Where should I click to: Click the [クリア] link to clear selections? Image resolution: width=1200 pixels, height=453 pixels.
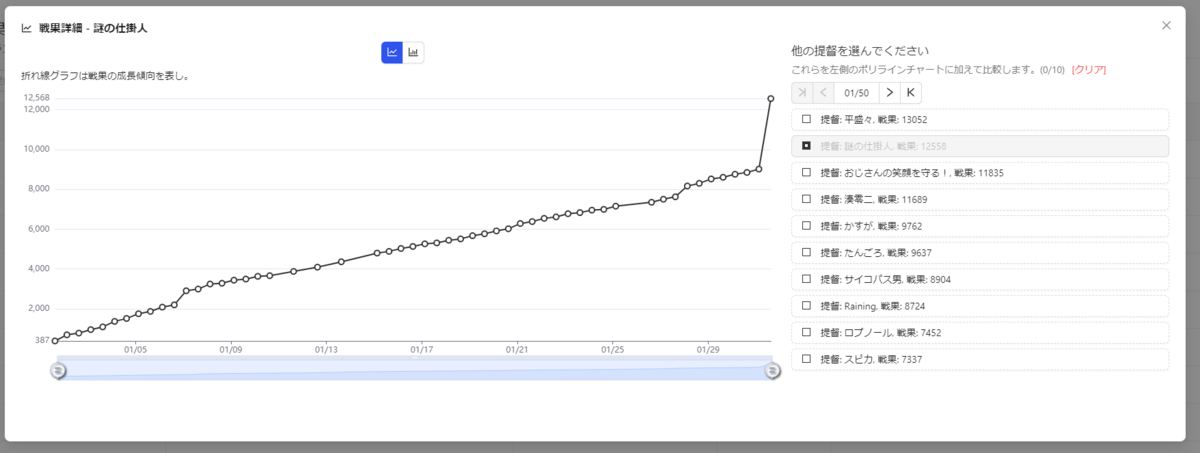click(x=1088, y=70)
